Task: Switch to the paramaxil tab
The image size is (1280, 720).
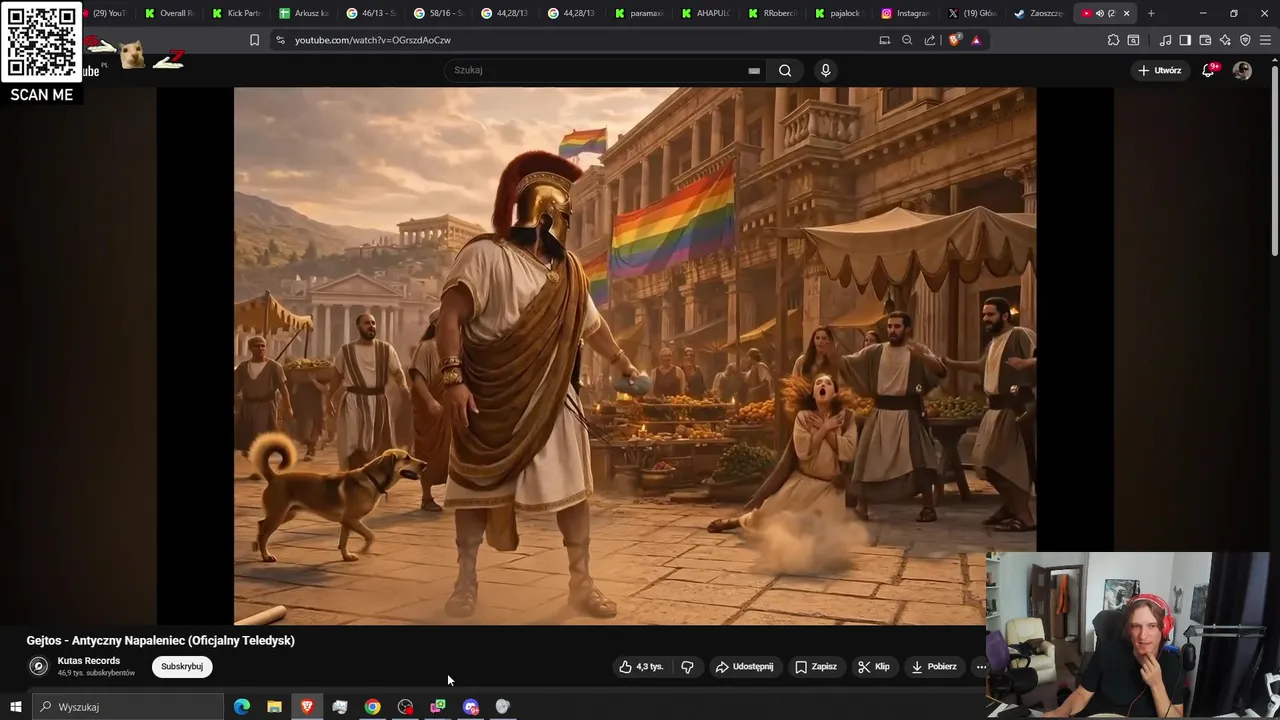Action: (640, 13)
